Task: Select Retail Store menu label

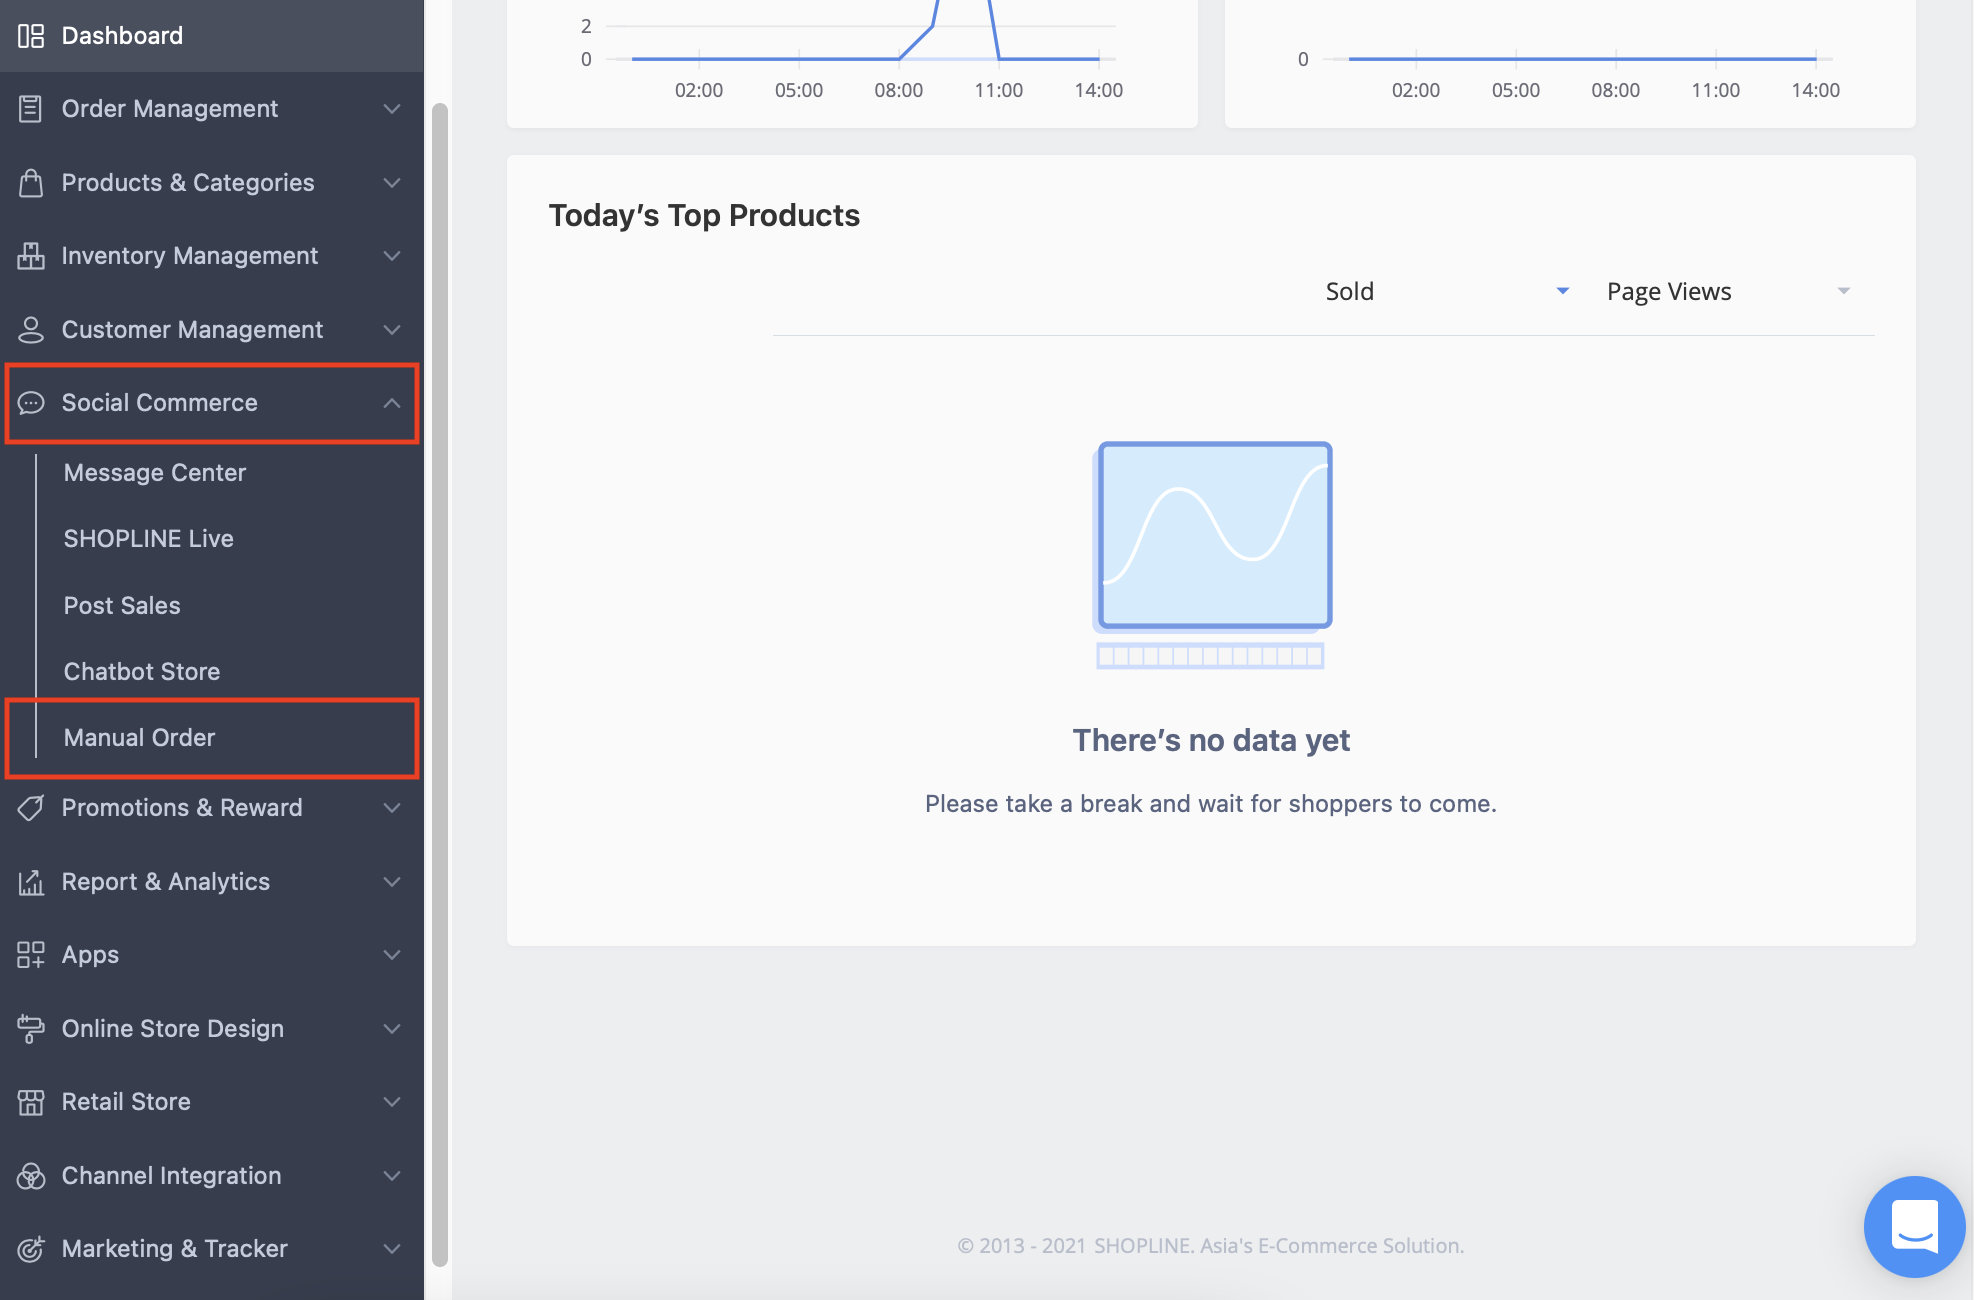Action: click(x=126, y=1102)
